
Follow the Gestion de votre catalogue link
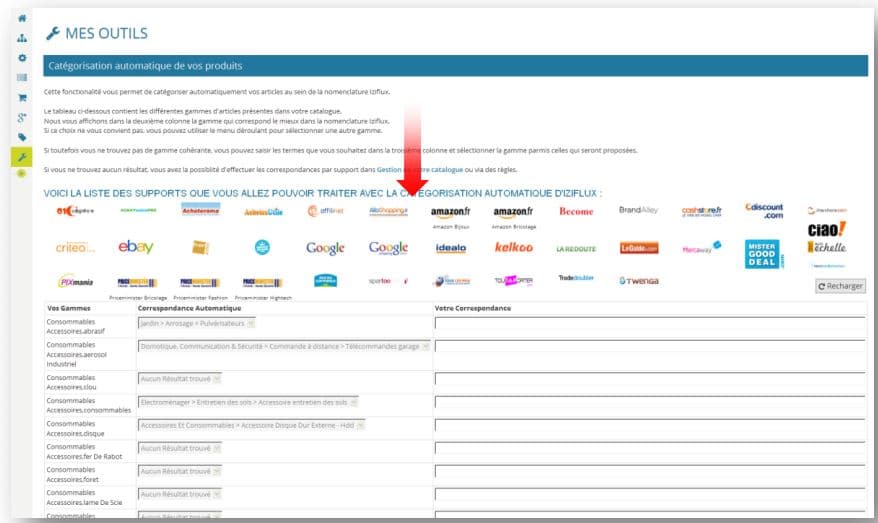420,170
